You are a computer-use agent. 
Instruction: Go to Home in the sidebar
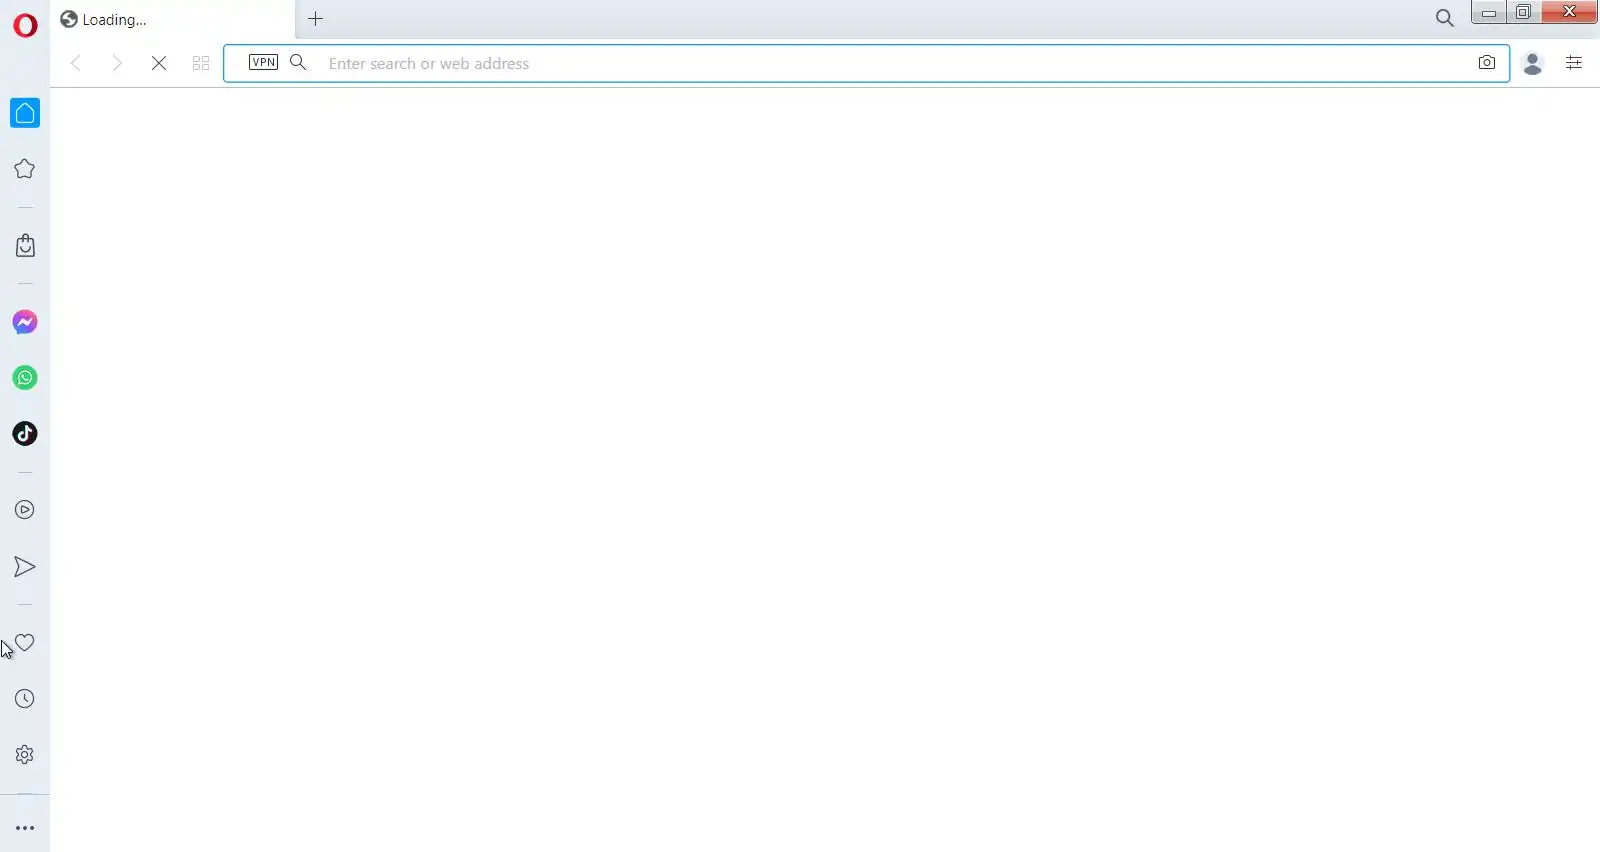[x=25, y=113]
